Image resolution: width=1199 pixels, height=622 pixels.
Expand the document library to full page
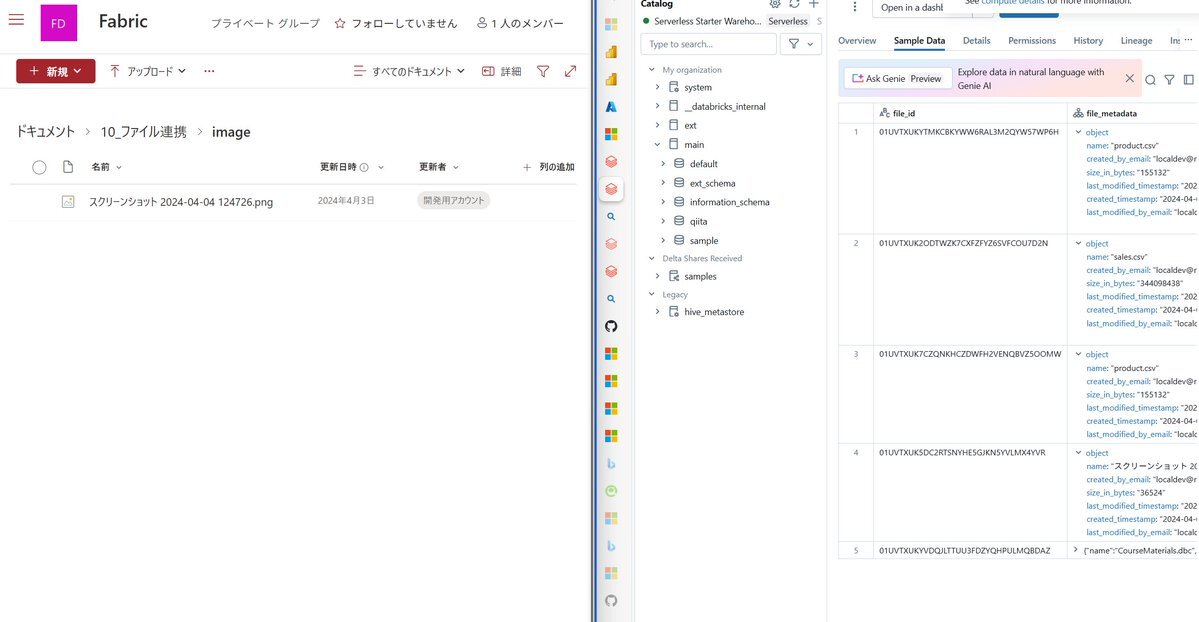pos(570,71)
